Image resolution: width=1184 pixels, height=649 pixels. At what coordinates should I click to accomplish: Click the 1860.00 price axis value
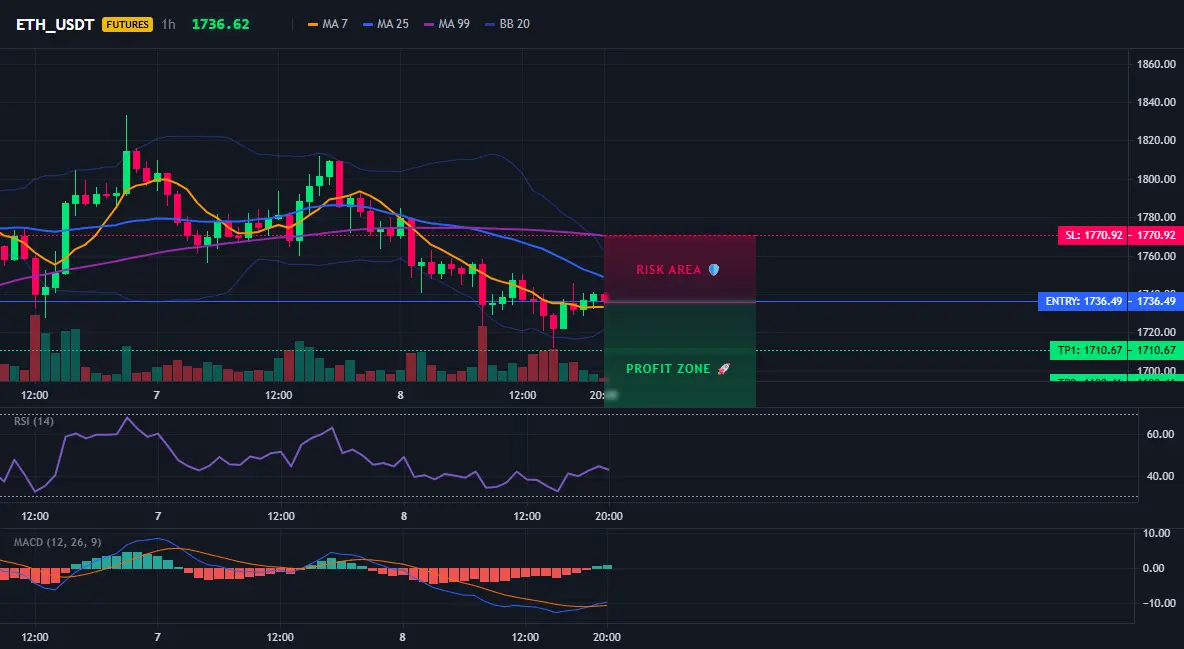click(1156, 64)
